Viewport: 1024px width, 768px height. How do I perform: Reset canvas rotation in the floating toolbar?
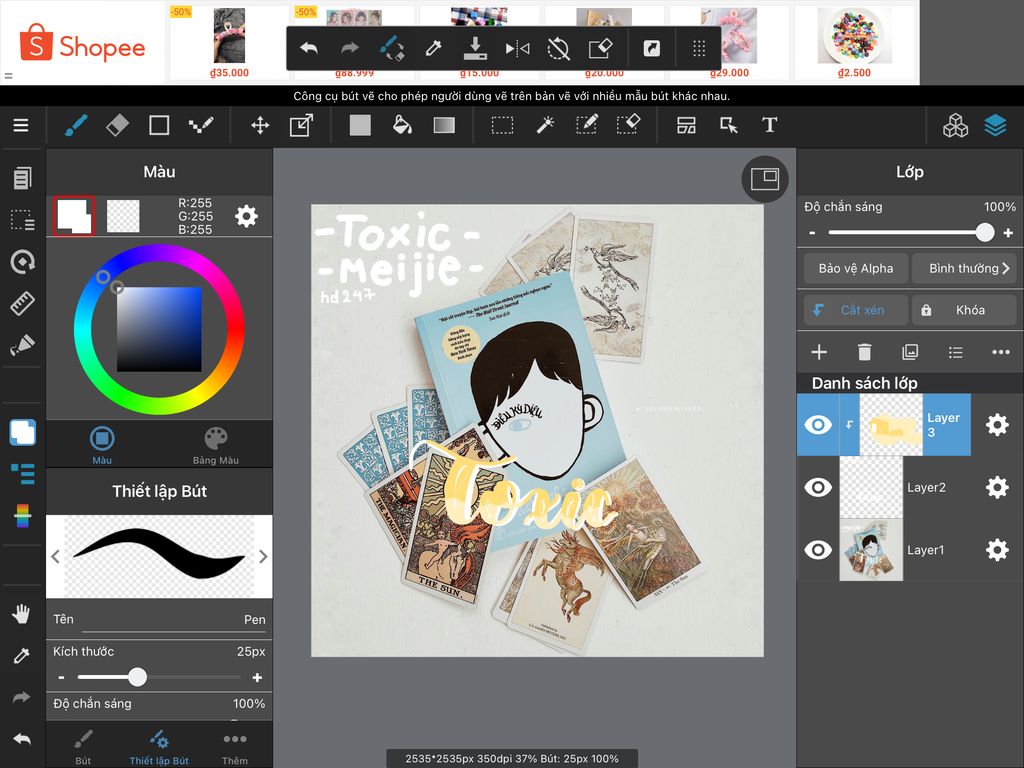tap(558, 48)
